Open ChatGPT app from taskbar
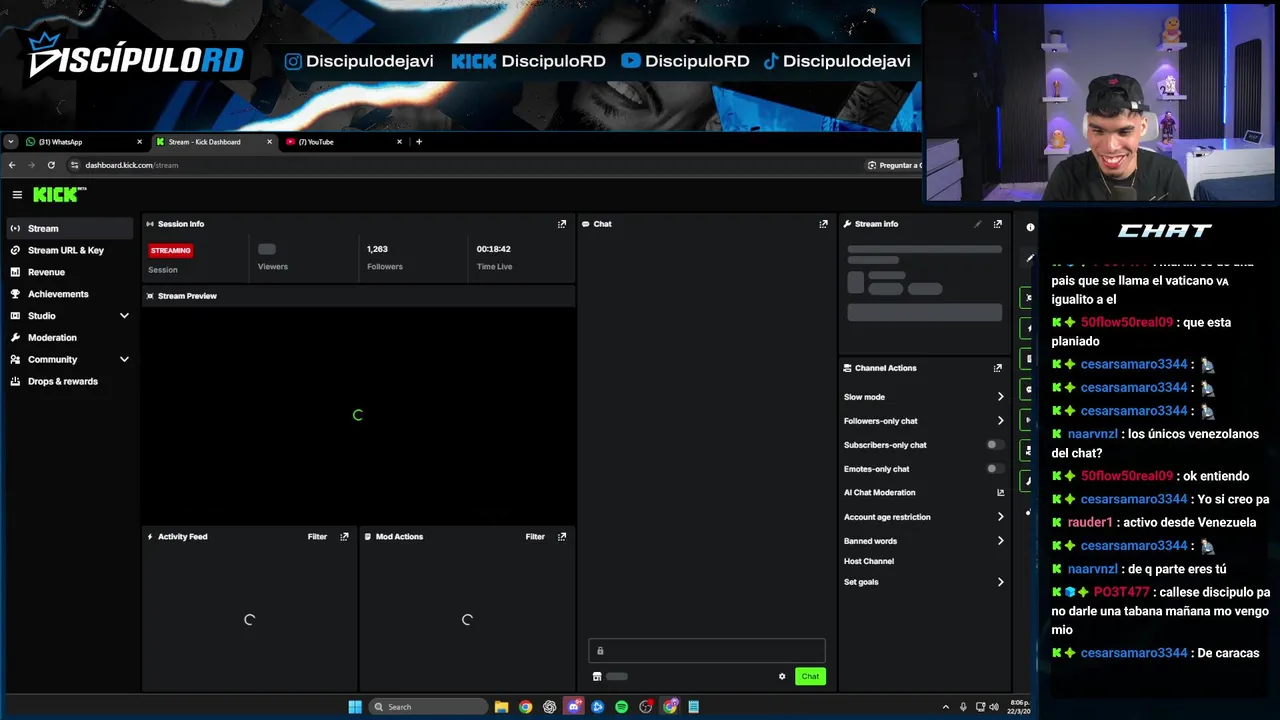Image resolution: width=1280 pixels, height=720 pixels. click(x=550, y=707)
